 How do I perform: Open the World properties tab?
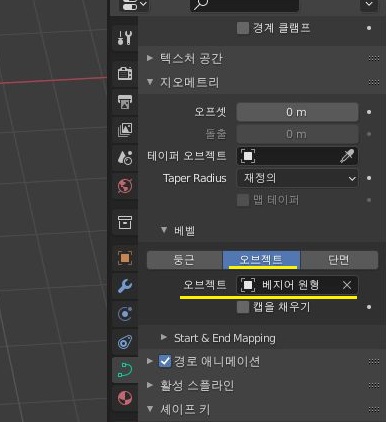125,186
